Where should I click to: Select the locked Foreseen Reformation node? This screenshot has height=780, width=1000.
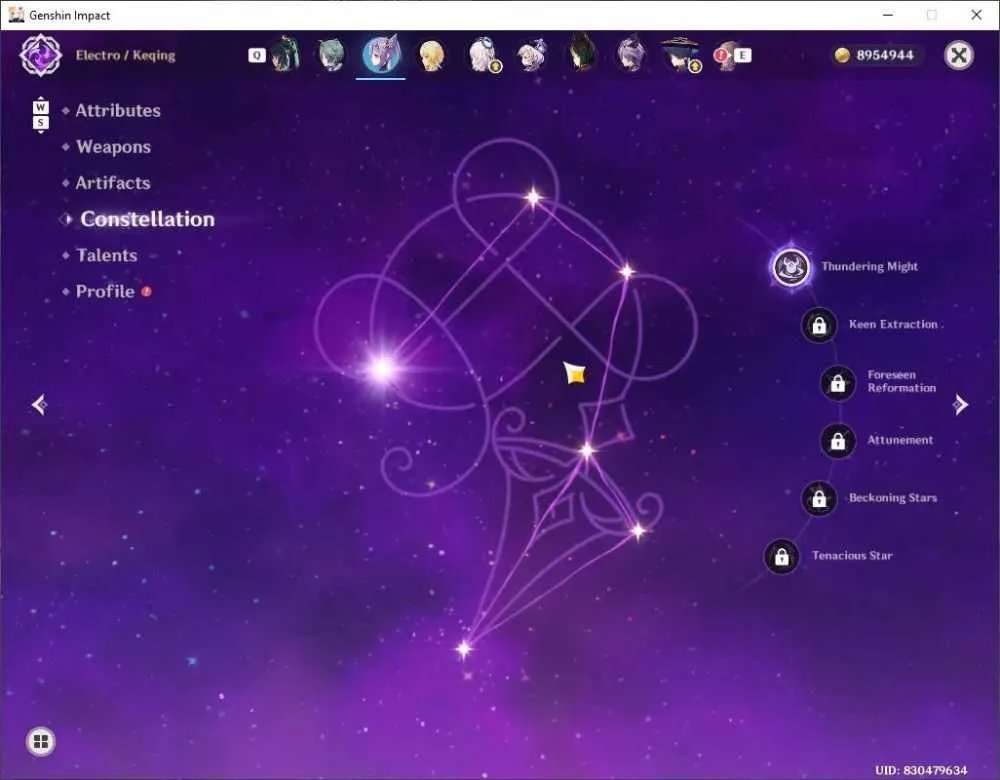coord(837,383)
